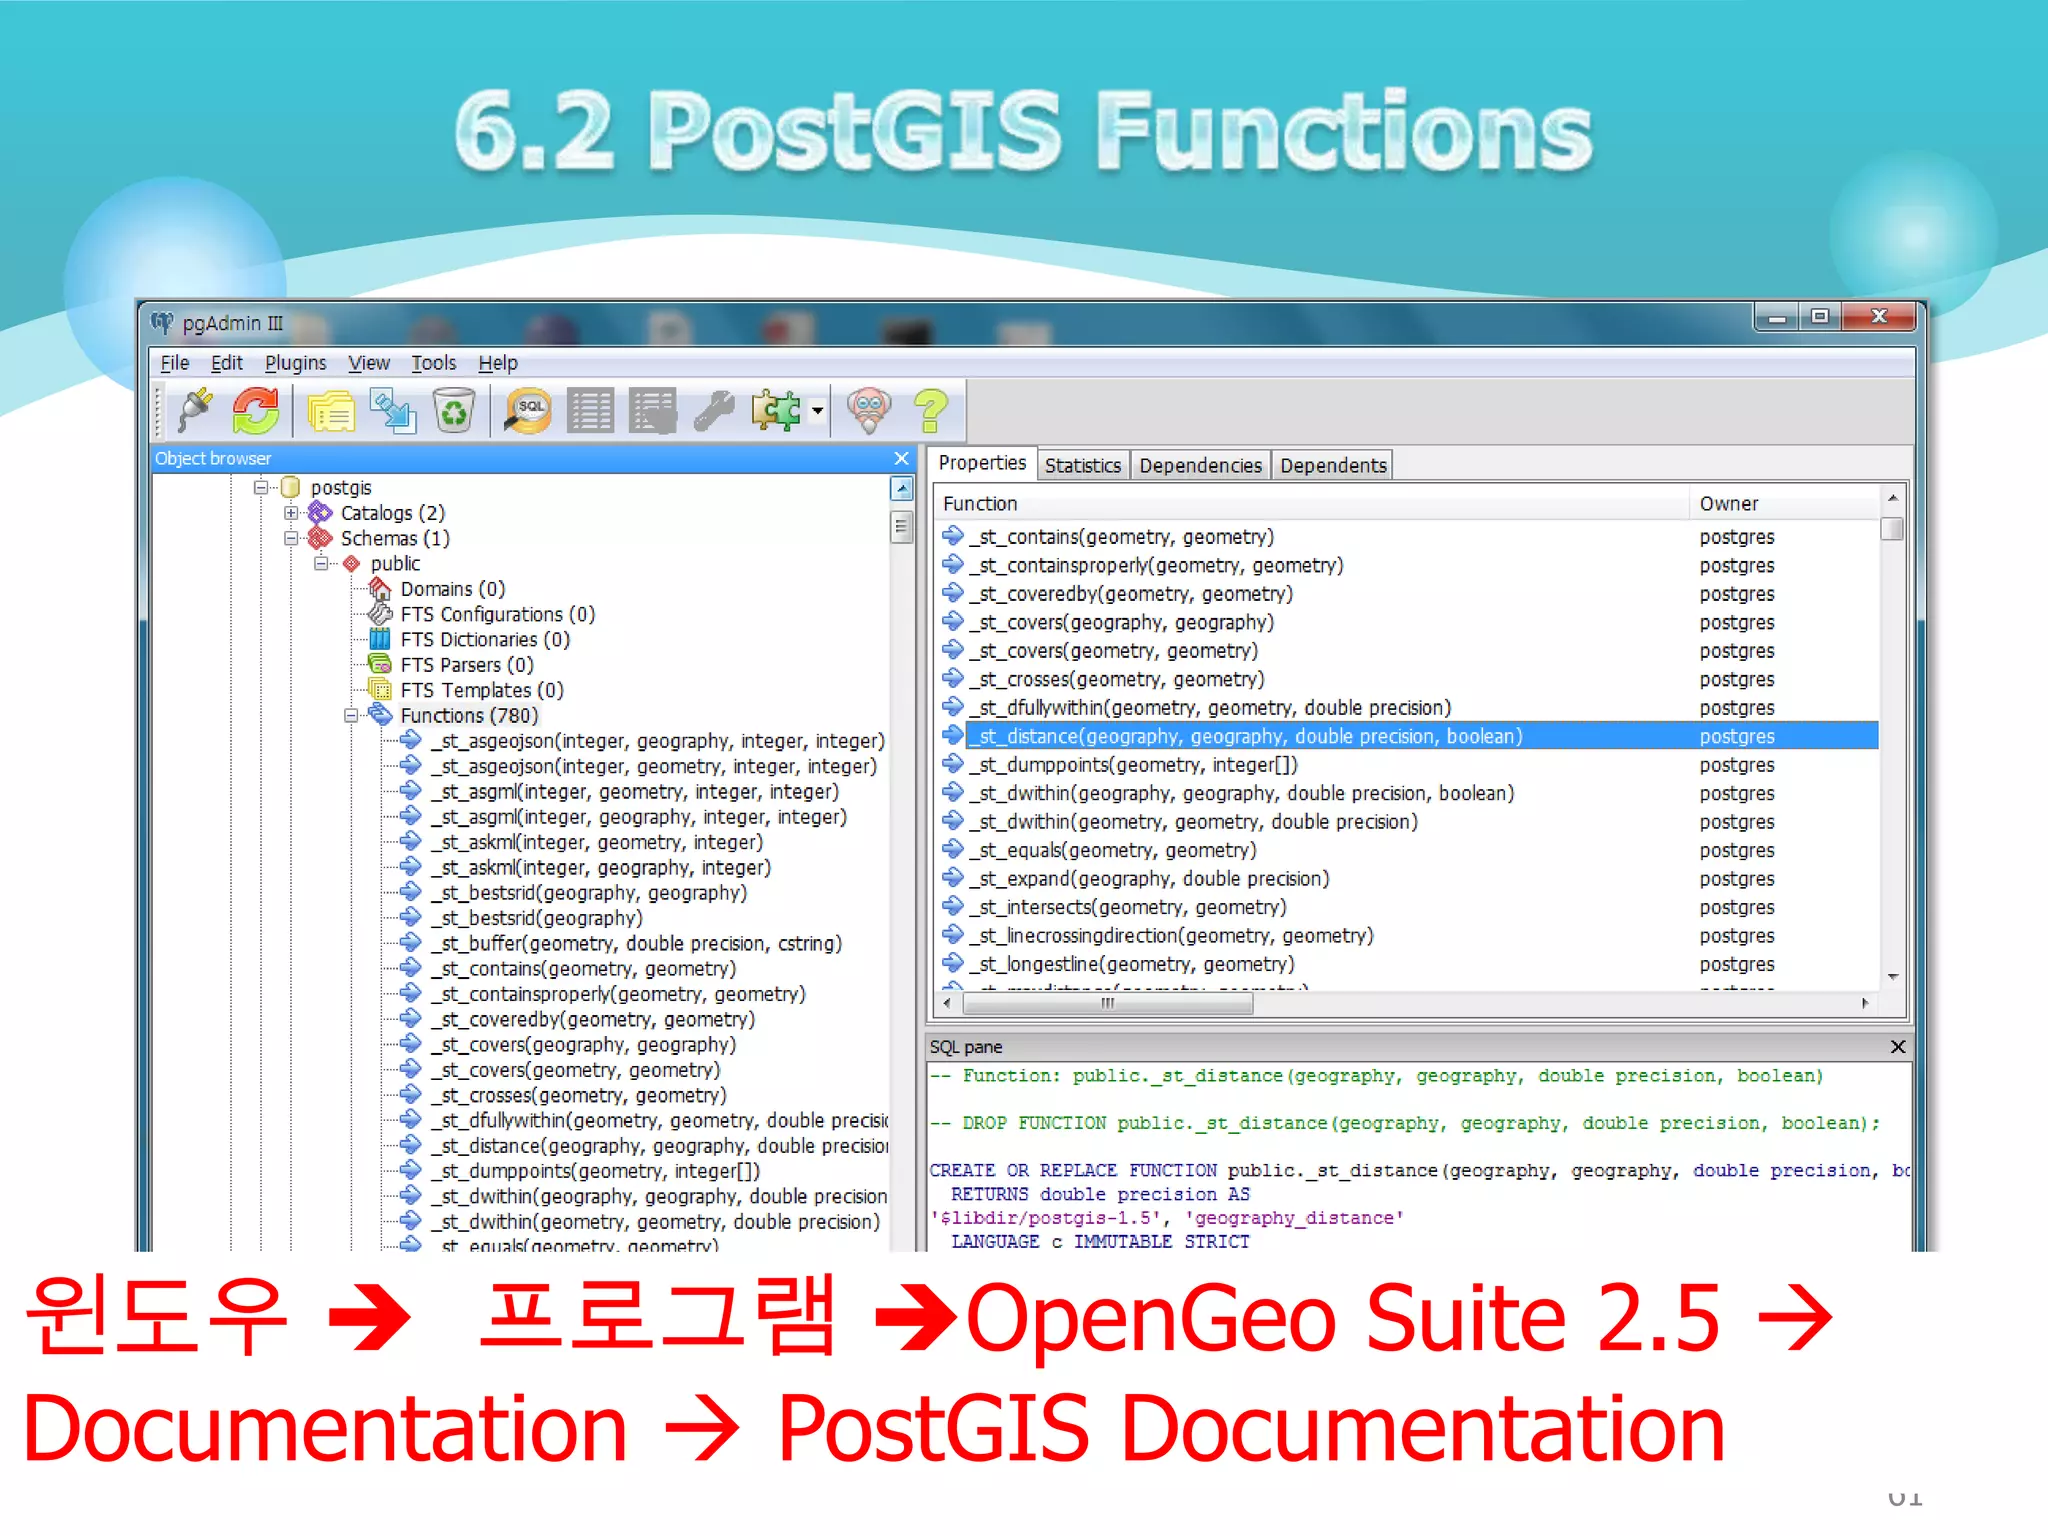
Task: Open the Plugins menu
Action: (295, 363)
